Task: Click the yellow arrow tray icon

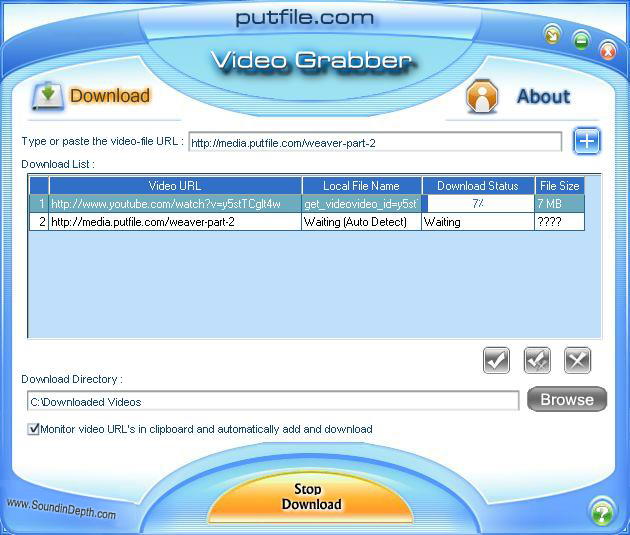Action: click(x=553, y=35)
